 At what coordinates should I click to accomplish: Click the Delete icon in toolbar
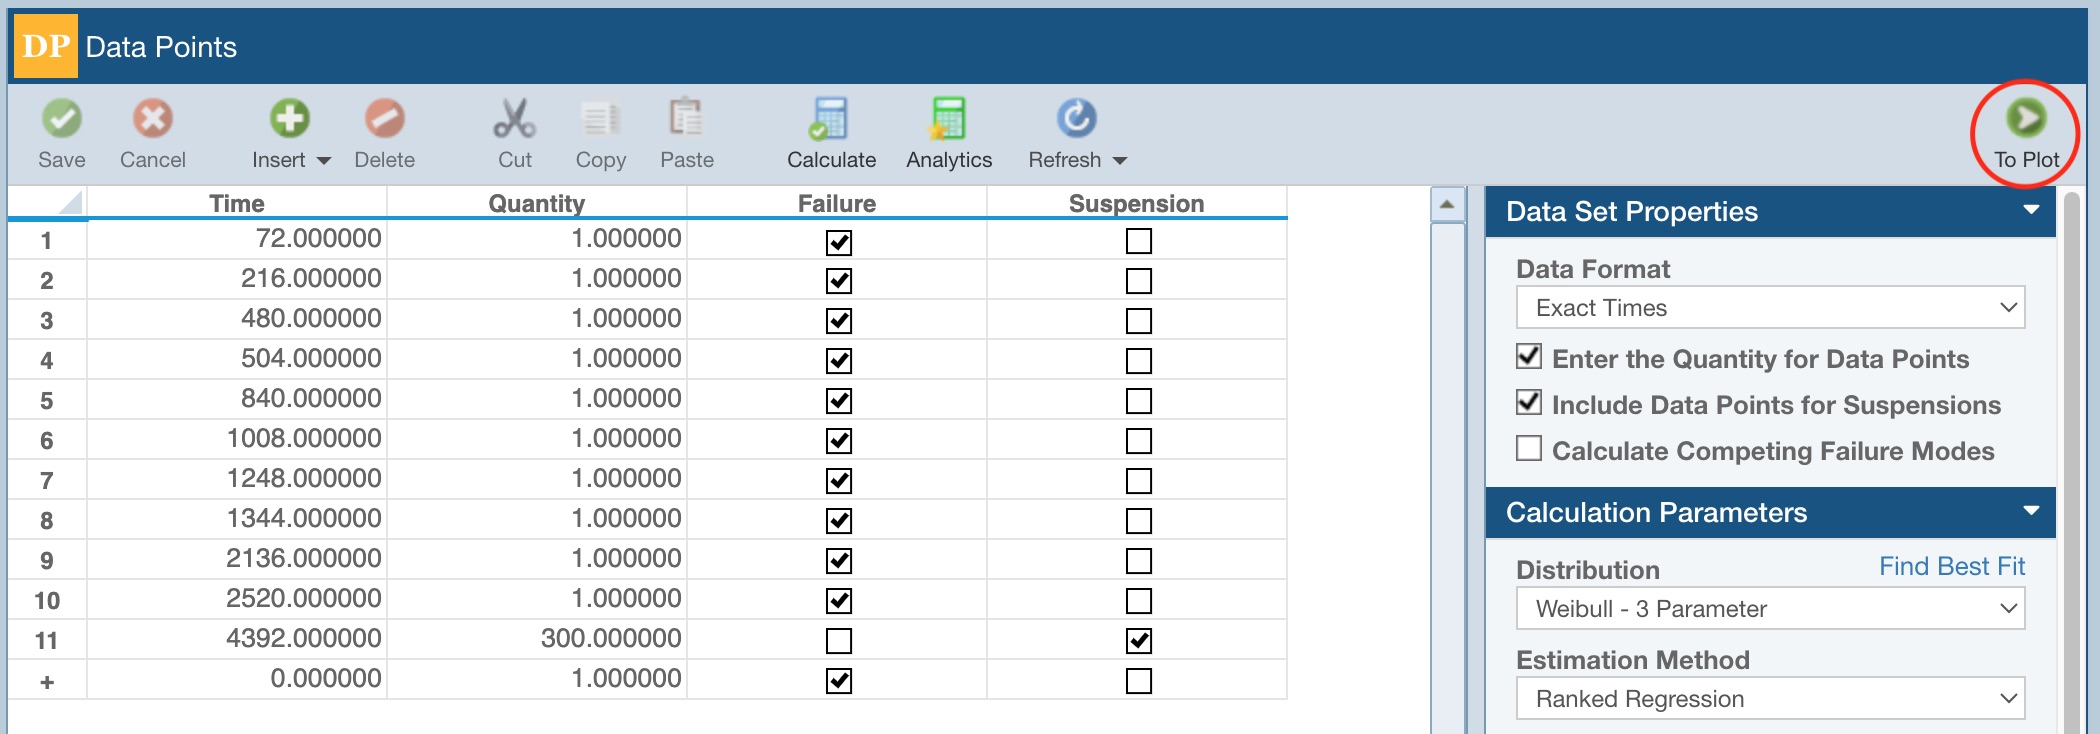(x=384, y=119)
